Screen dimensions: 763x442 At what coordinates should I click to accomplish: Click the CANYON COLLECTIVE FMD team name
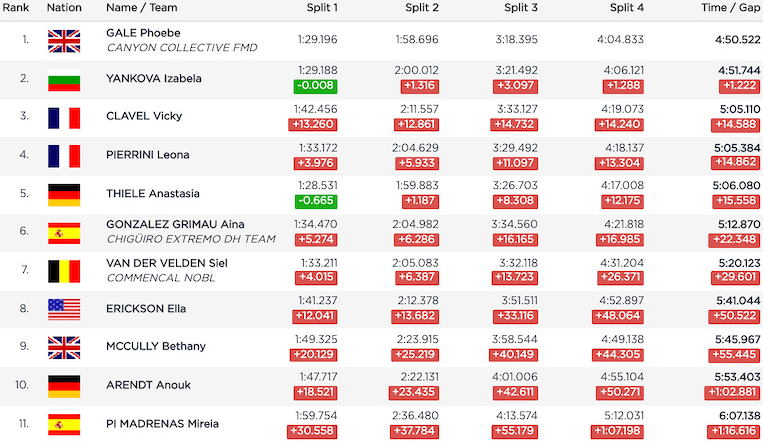(181, 48)
